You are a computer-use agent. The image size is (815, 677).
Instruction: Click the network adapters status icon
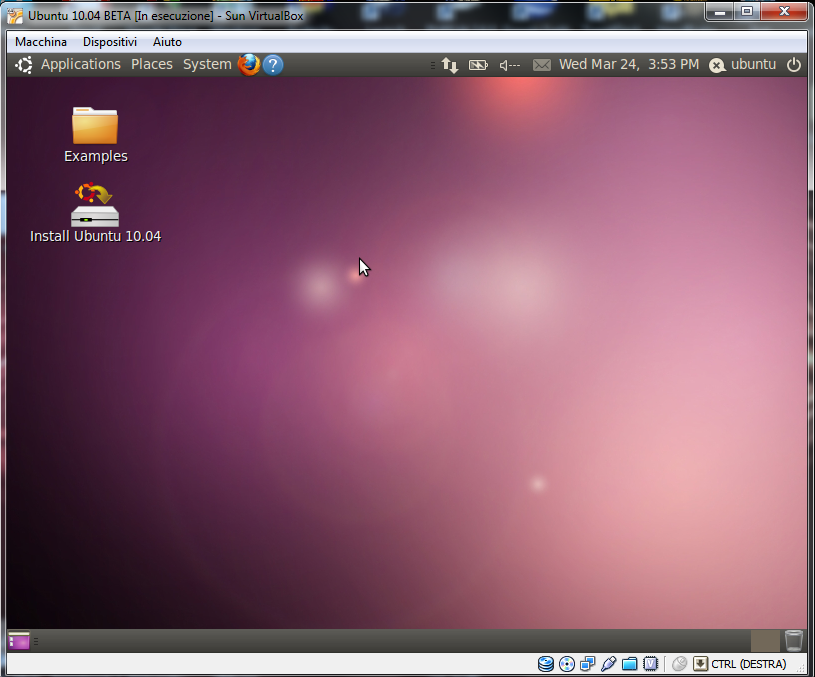(588, 664)
